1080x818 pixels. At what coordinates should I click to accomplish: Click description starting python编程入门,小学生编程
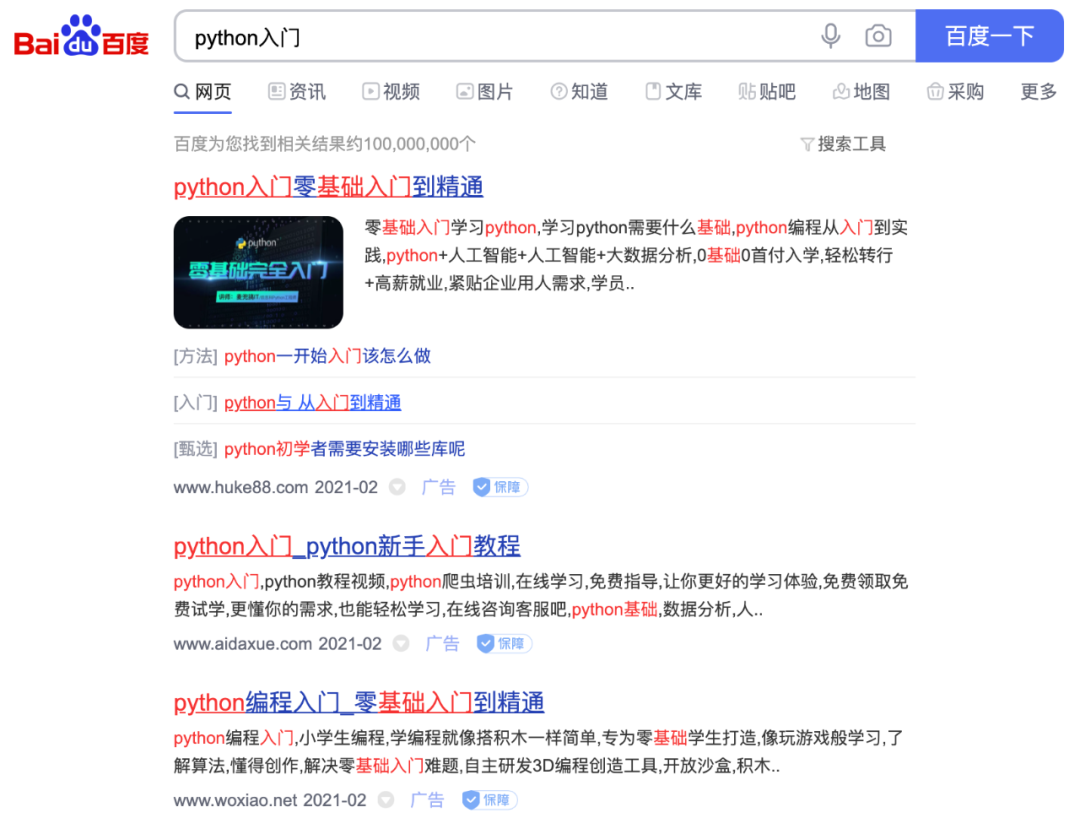[539, 752]
